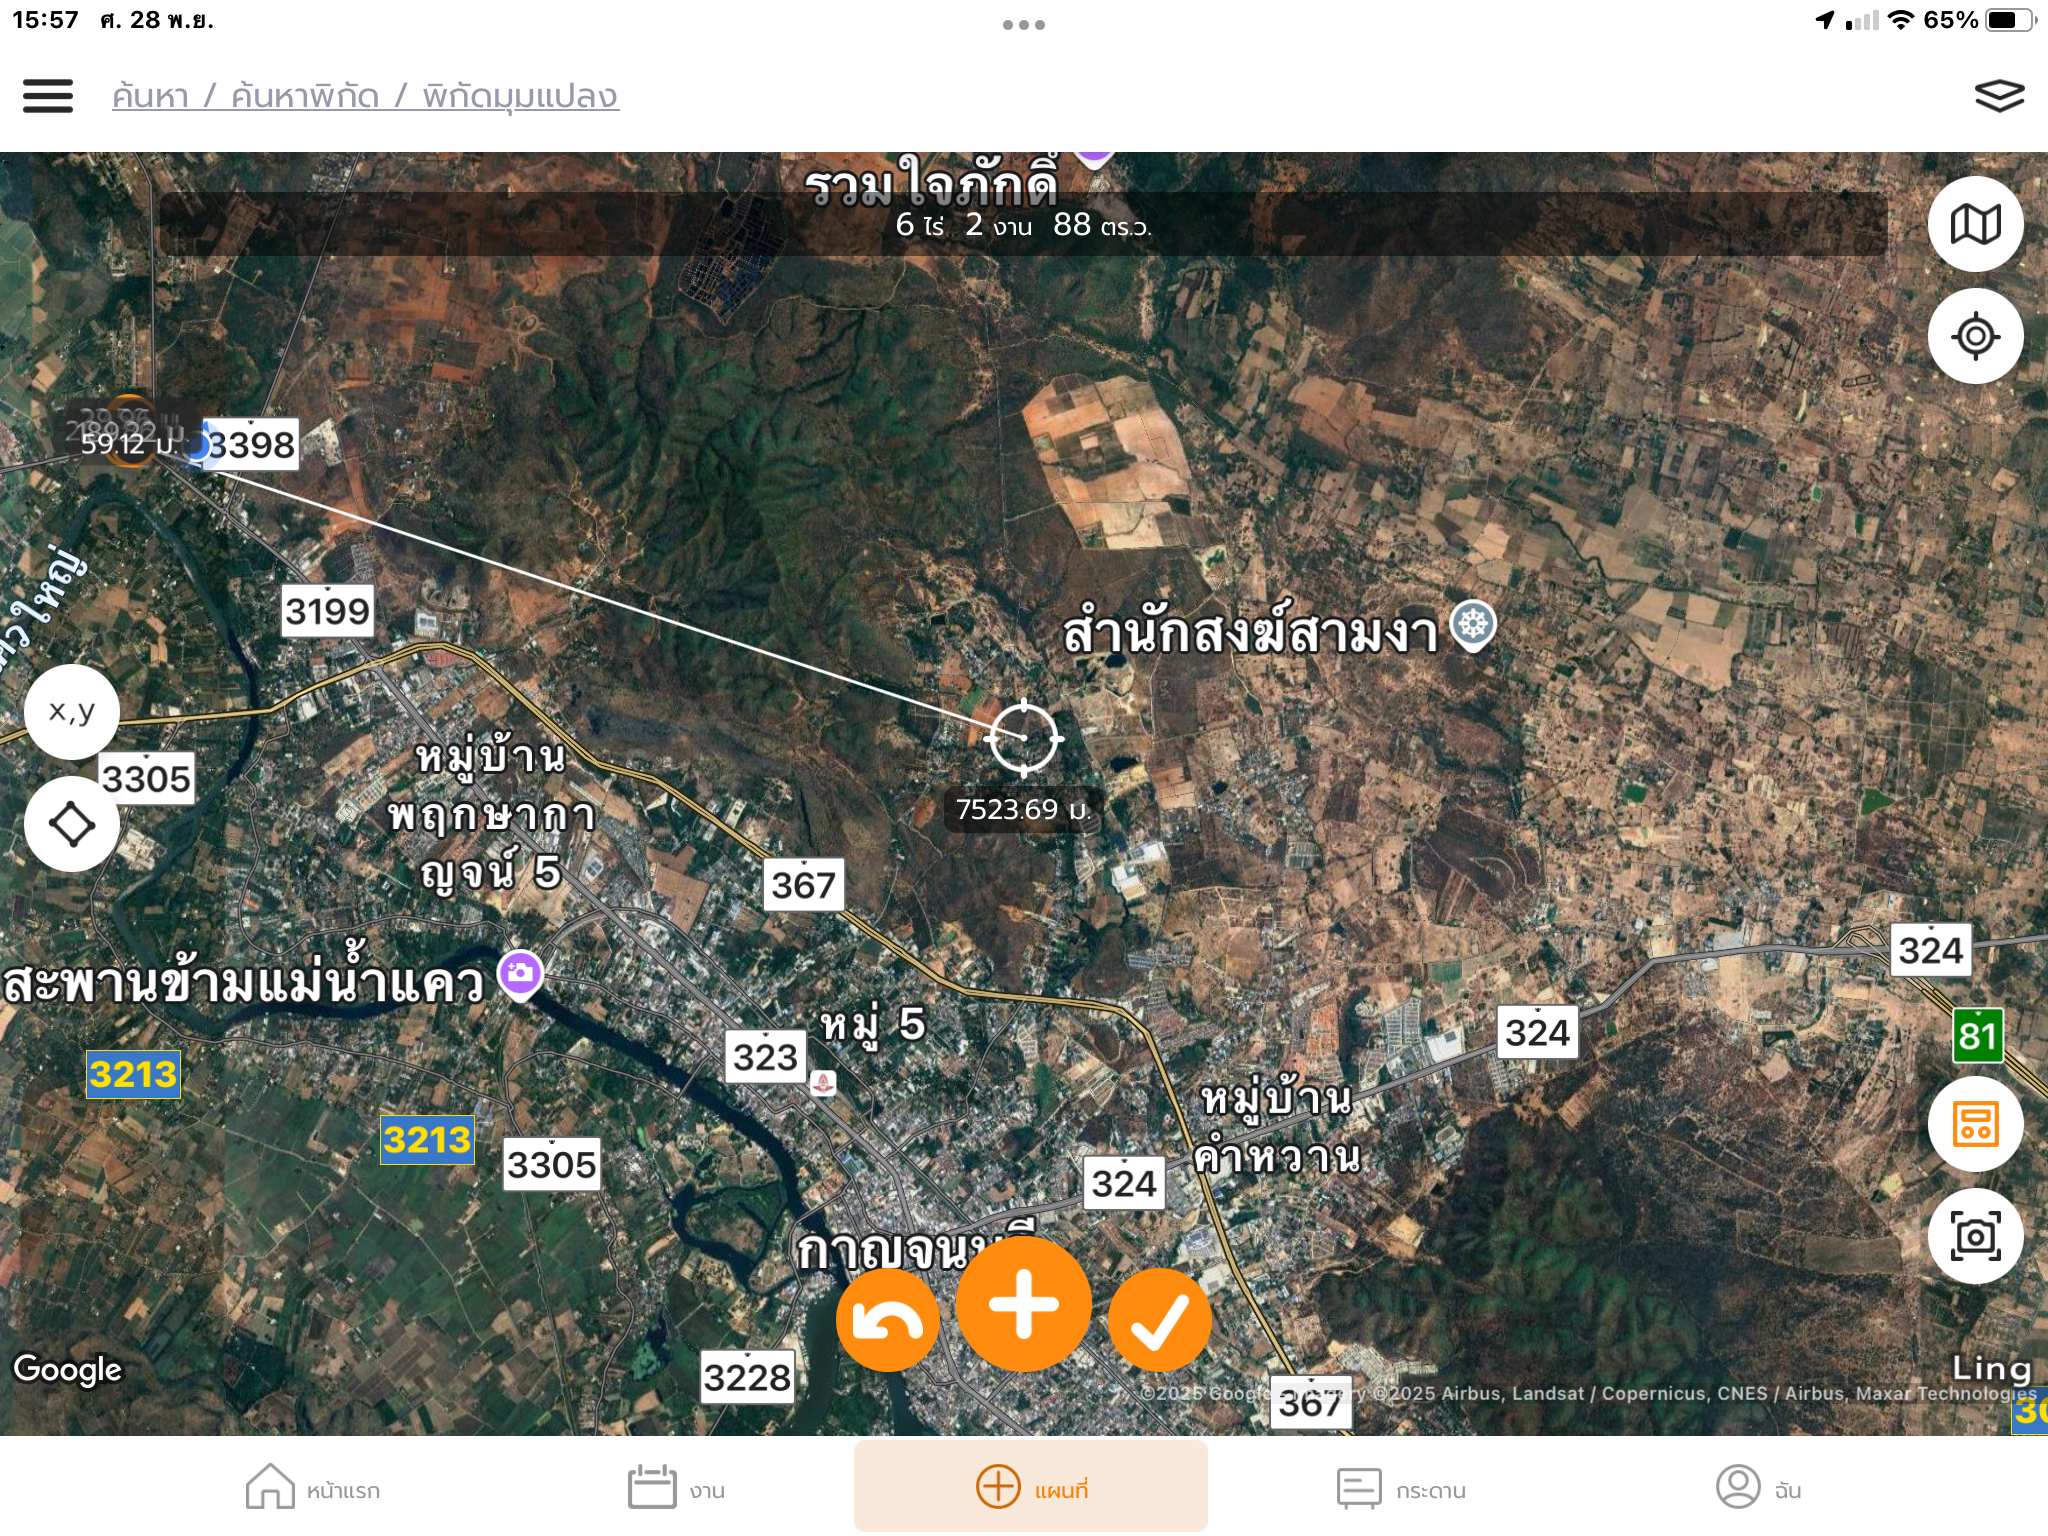Go to หน้าแรก home tab
The image size is (2048, 1536).
coord(312,1488)
